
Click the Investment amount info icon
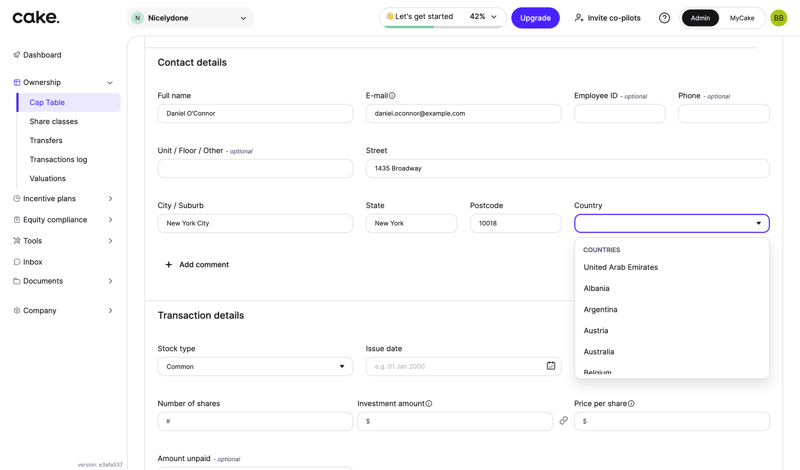click(x=429, y=404)
